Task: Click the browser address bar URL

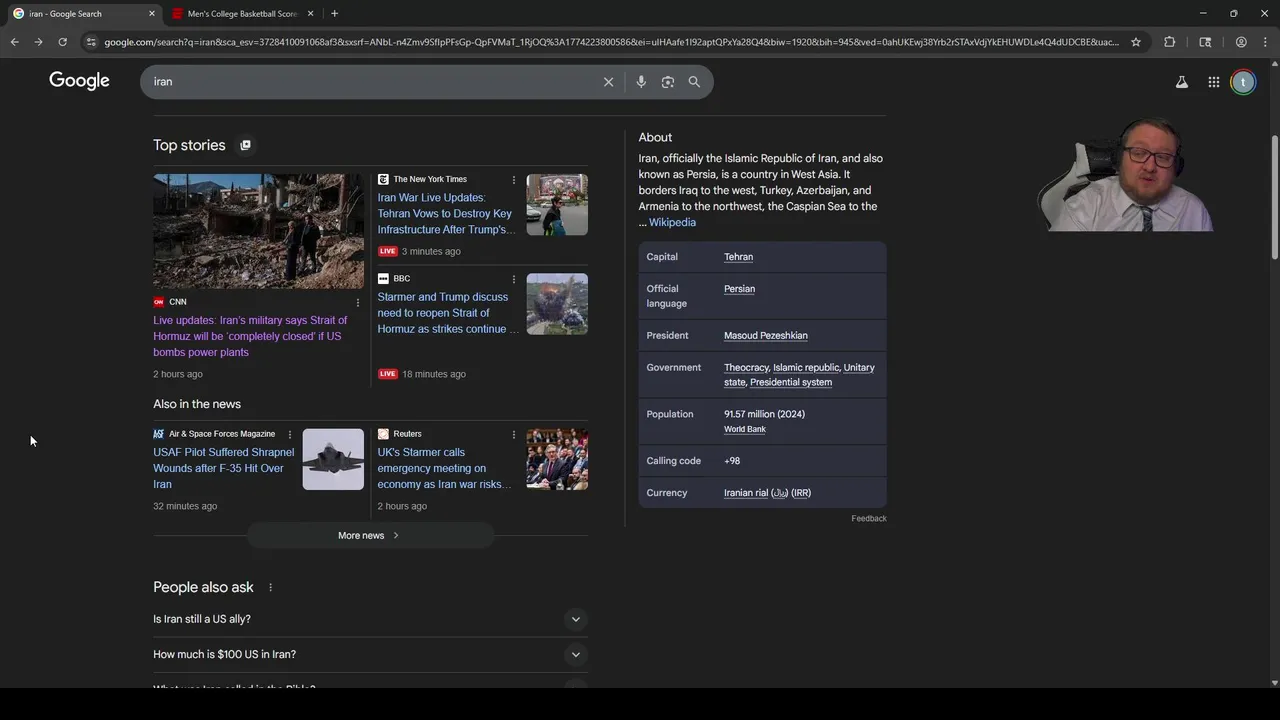Action: [x=611, y=42]
